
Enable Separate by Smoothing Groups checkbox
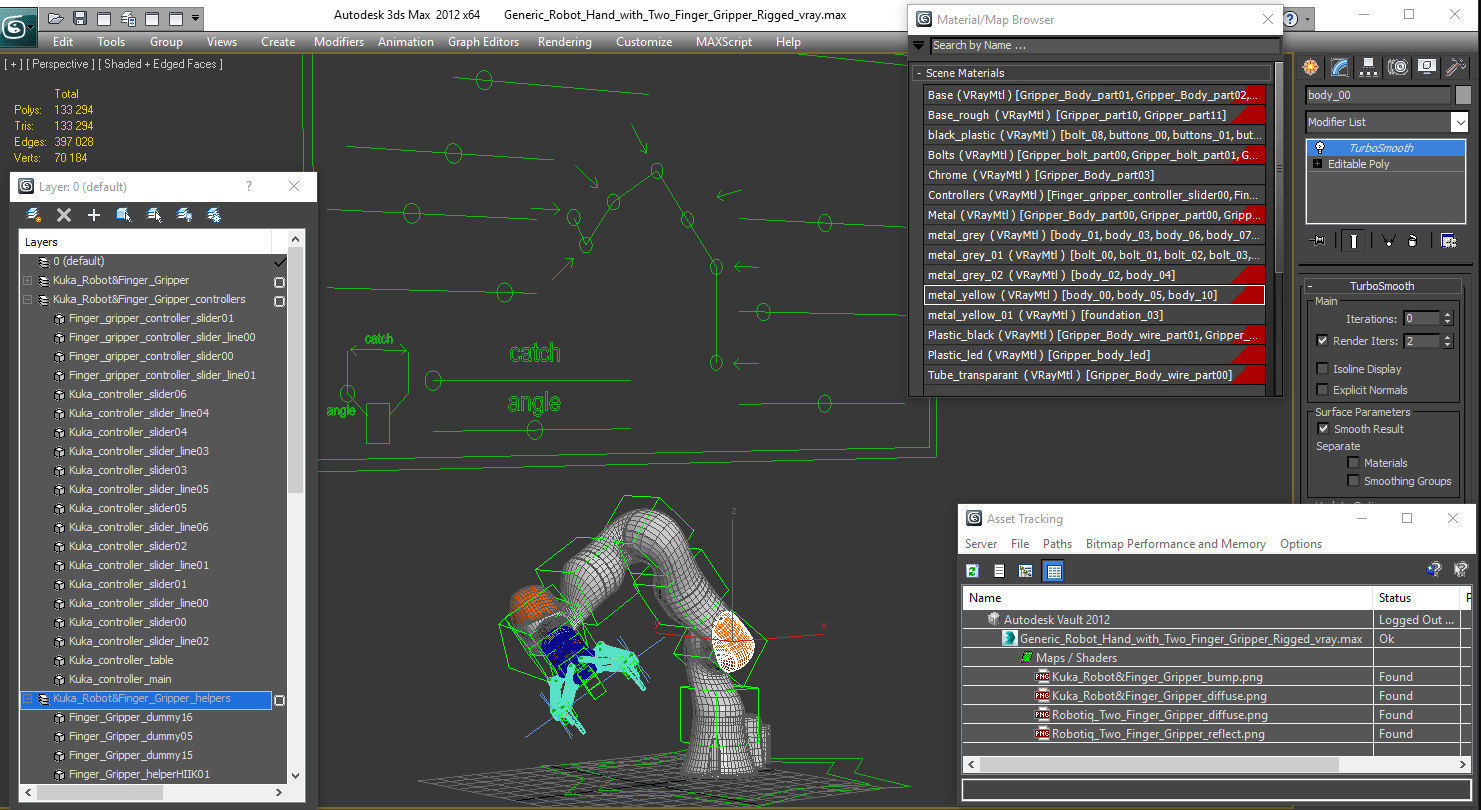click(x=1353, y=481)
